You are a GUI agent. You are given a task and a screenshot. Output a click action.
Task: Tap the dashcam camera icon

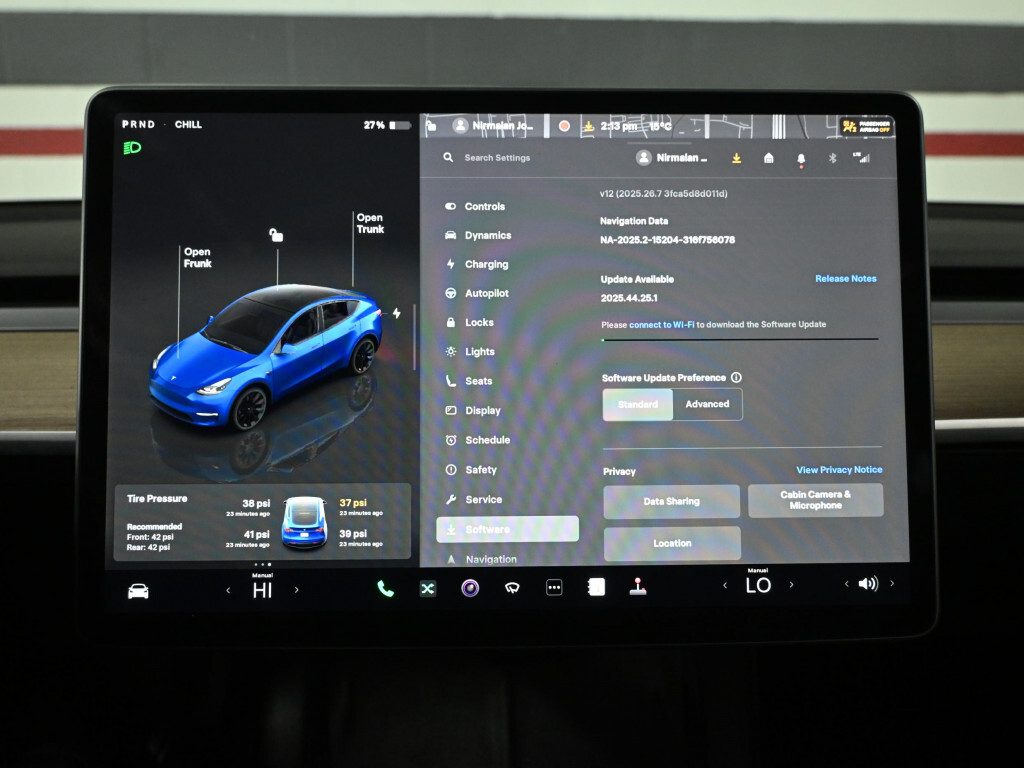(470, 588)
